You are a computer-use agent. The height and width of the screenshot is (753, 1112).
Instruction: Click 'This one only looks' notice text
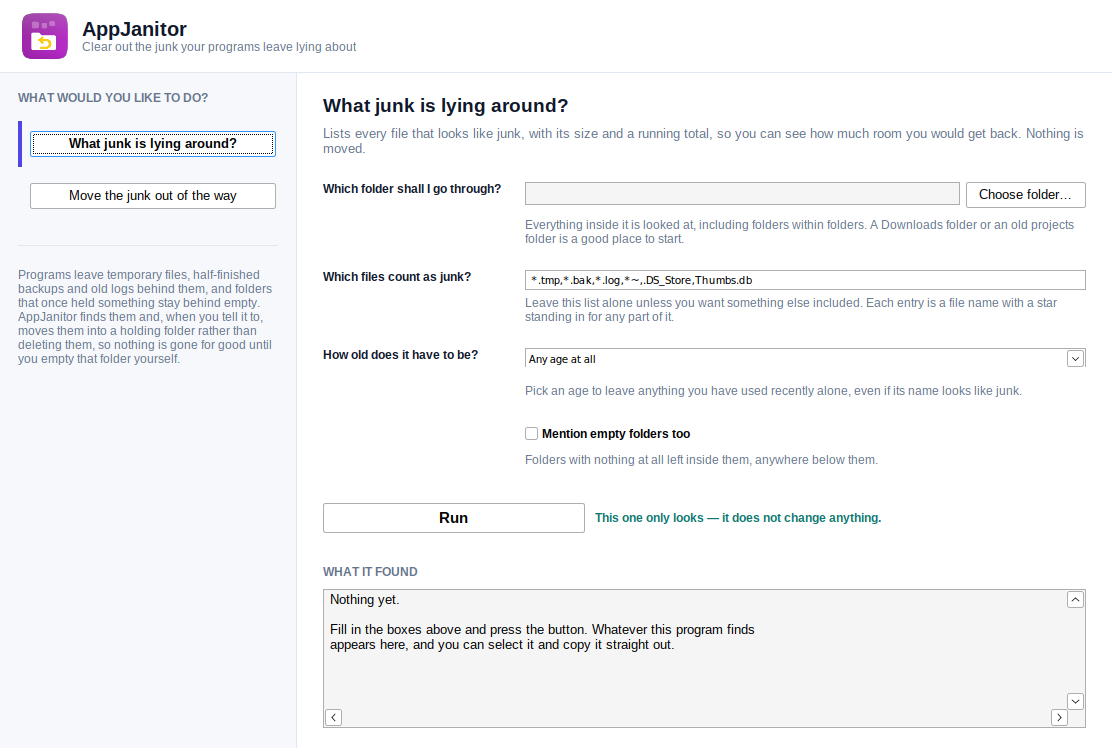[x=738, y=518]
